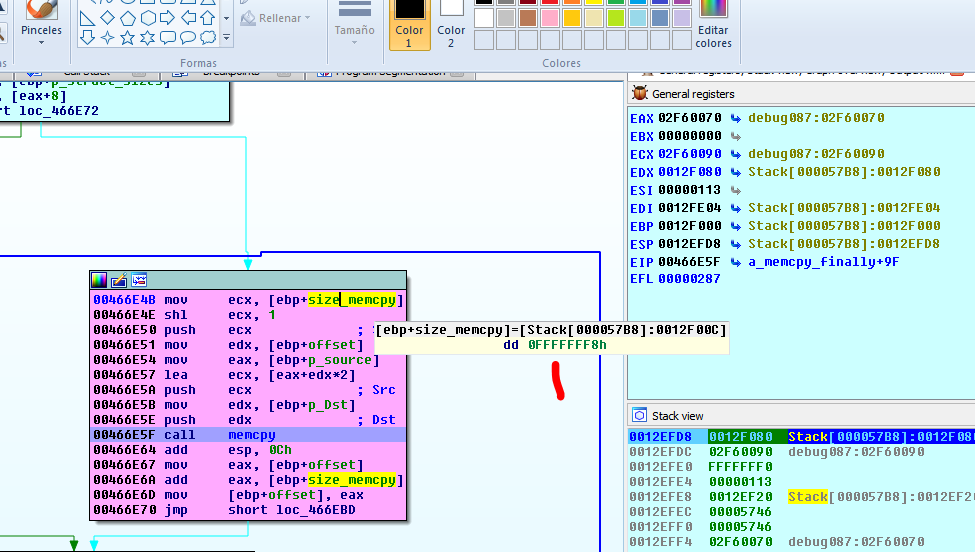
Task: Click the edit comment icon on graph block
Action: (x=119, y=280)
